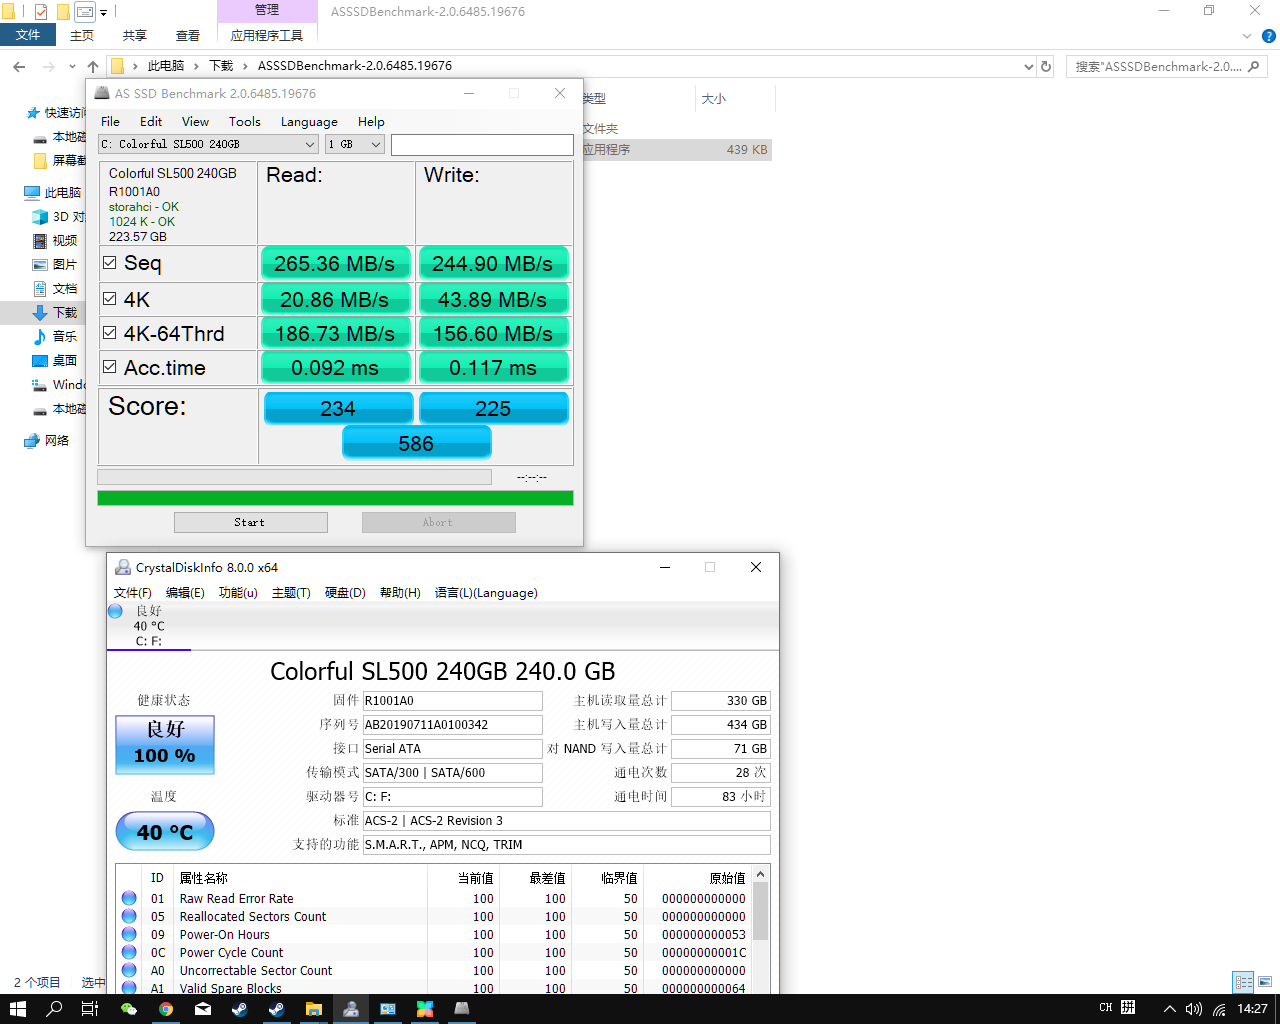Show hidden system tray icons
The width and height of the screenshot is (1280, 1024).
point(1170,1009)
